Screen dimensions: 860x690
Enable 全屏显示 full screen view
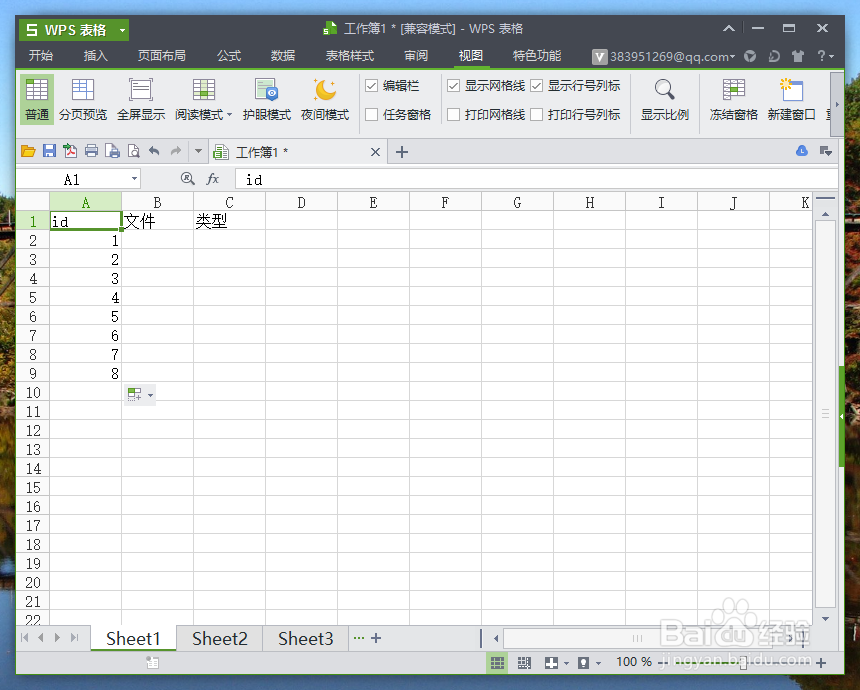(x=141, y=100)
